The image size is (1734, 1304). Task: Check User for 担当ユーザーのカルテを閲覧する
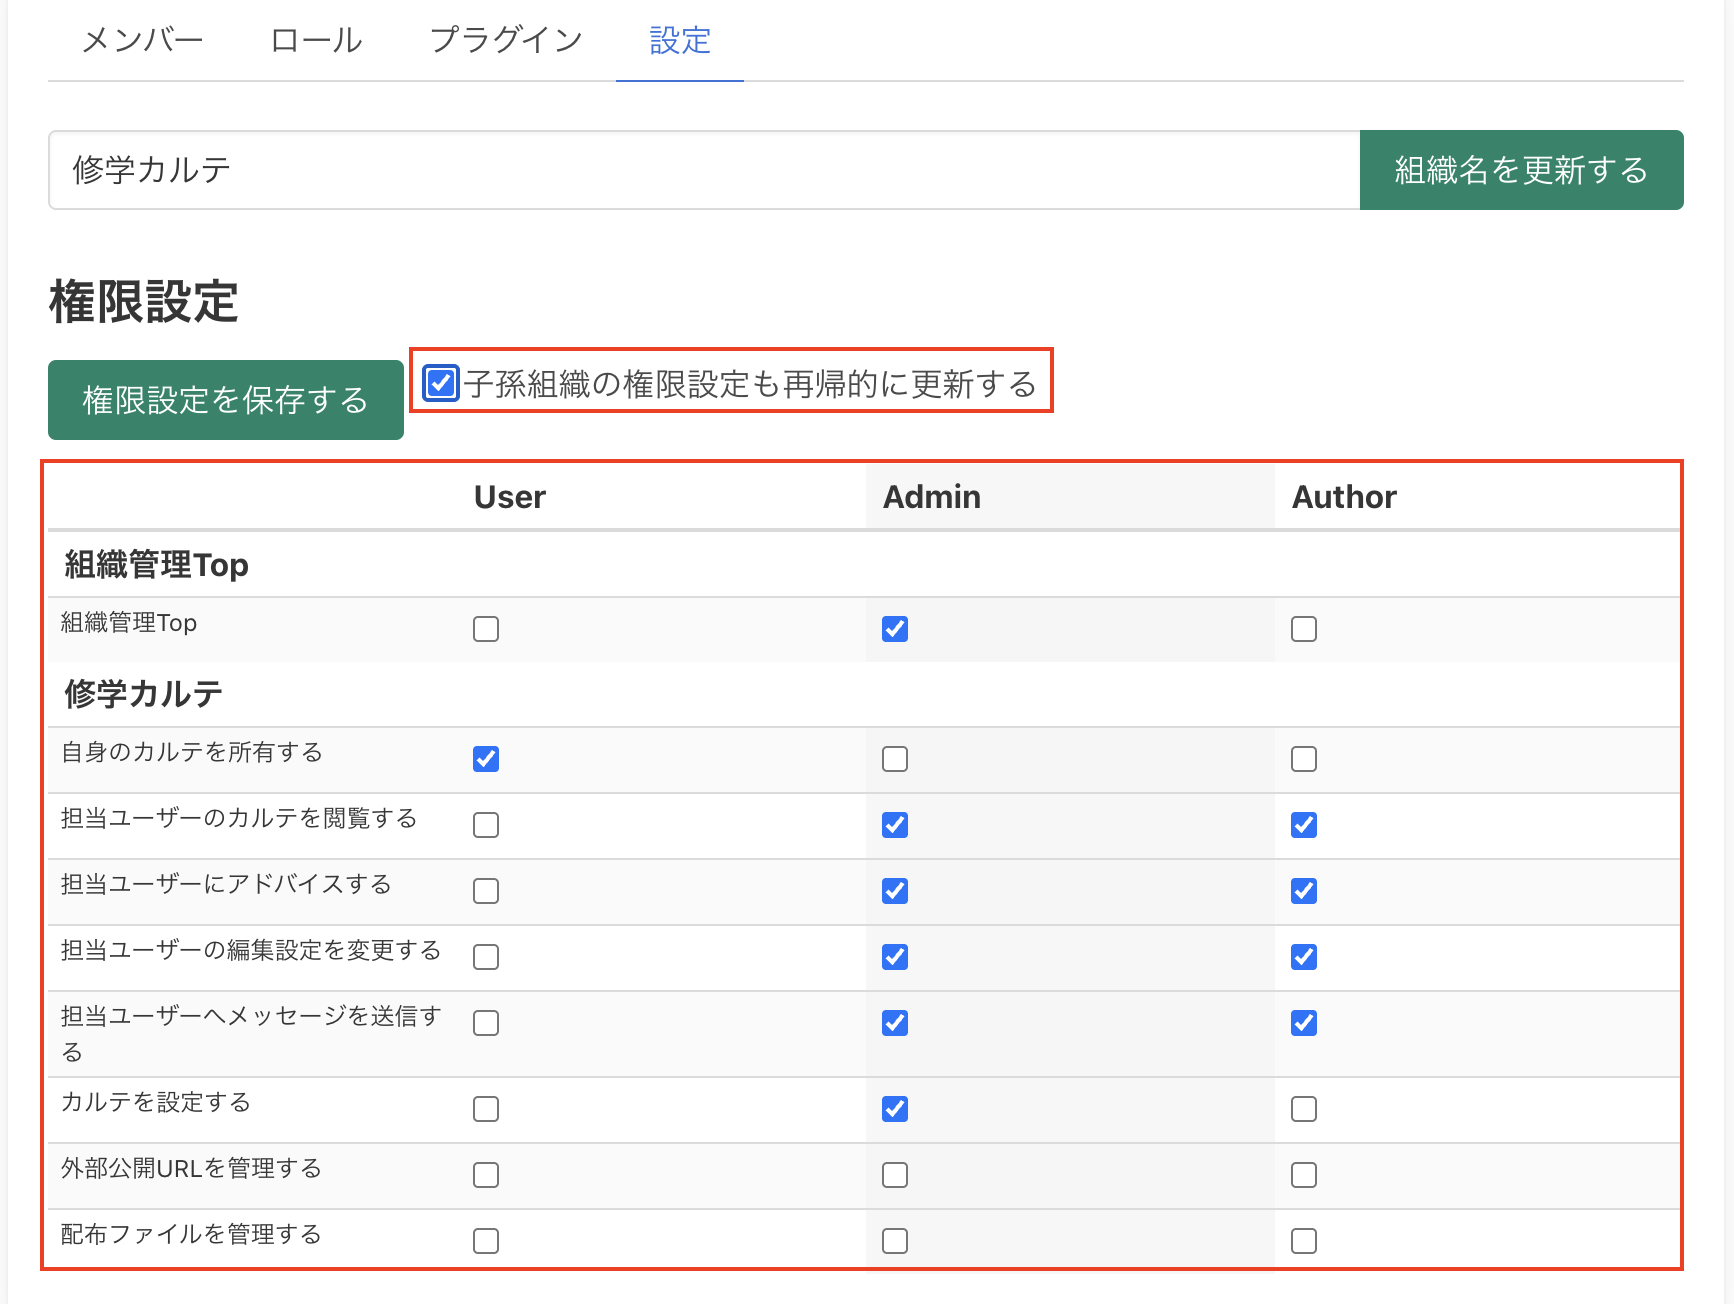pos(486,825)
